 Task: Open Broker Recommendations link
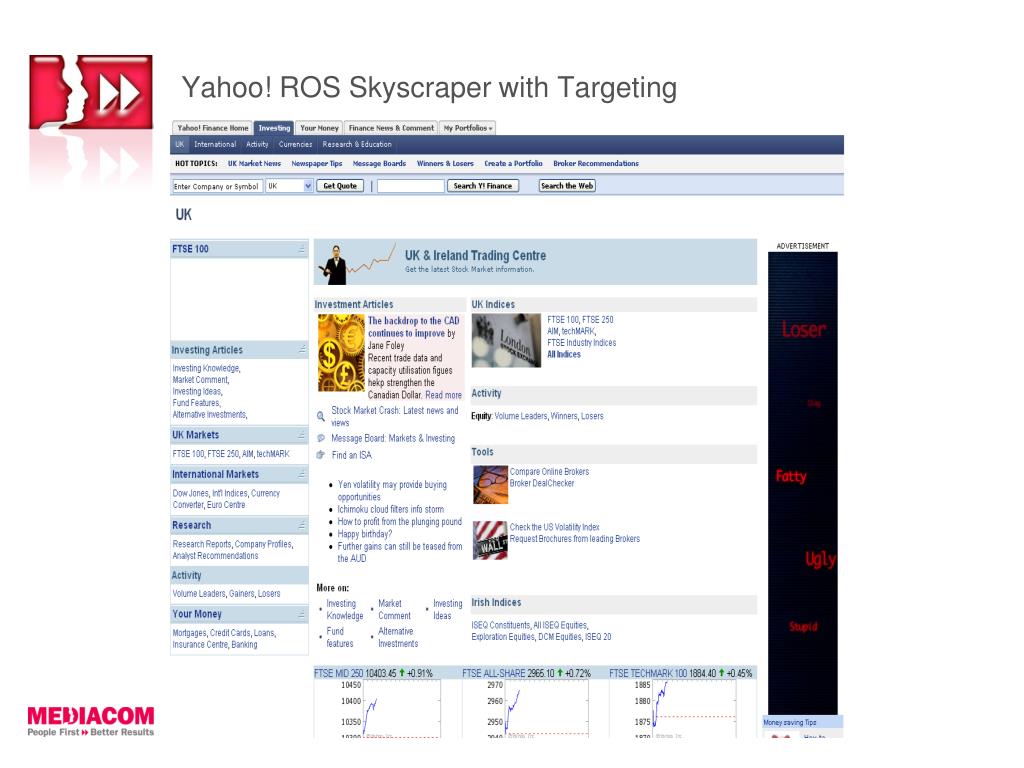pos(596,163)
